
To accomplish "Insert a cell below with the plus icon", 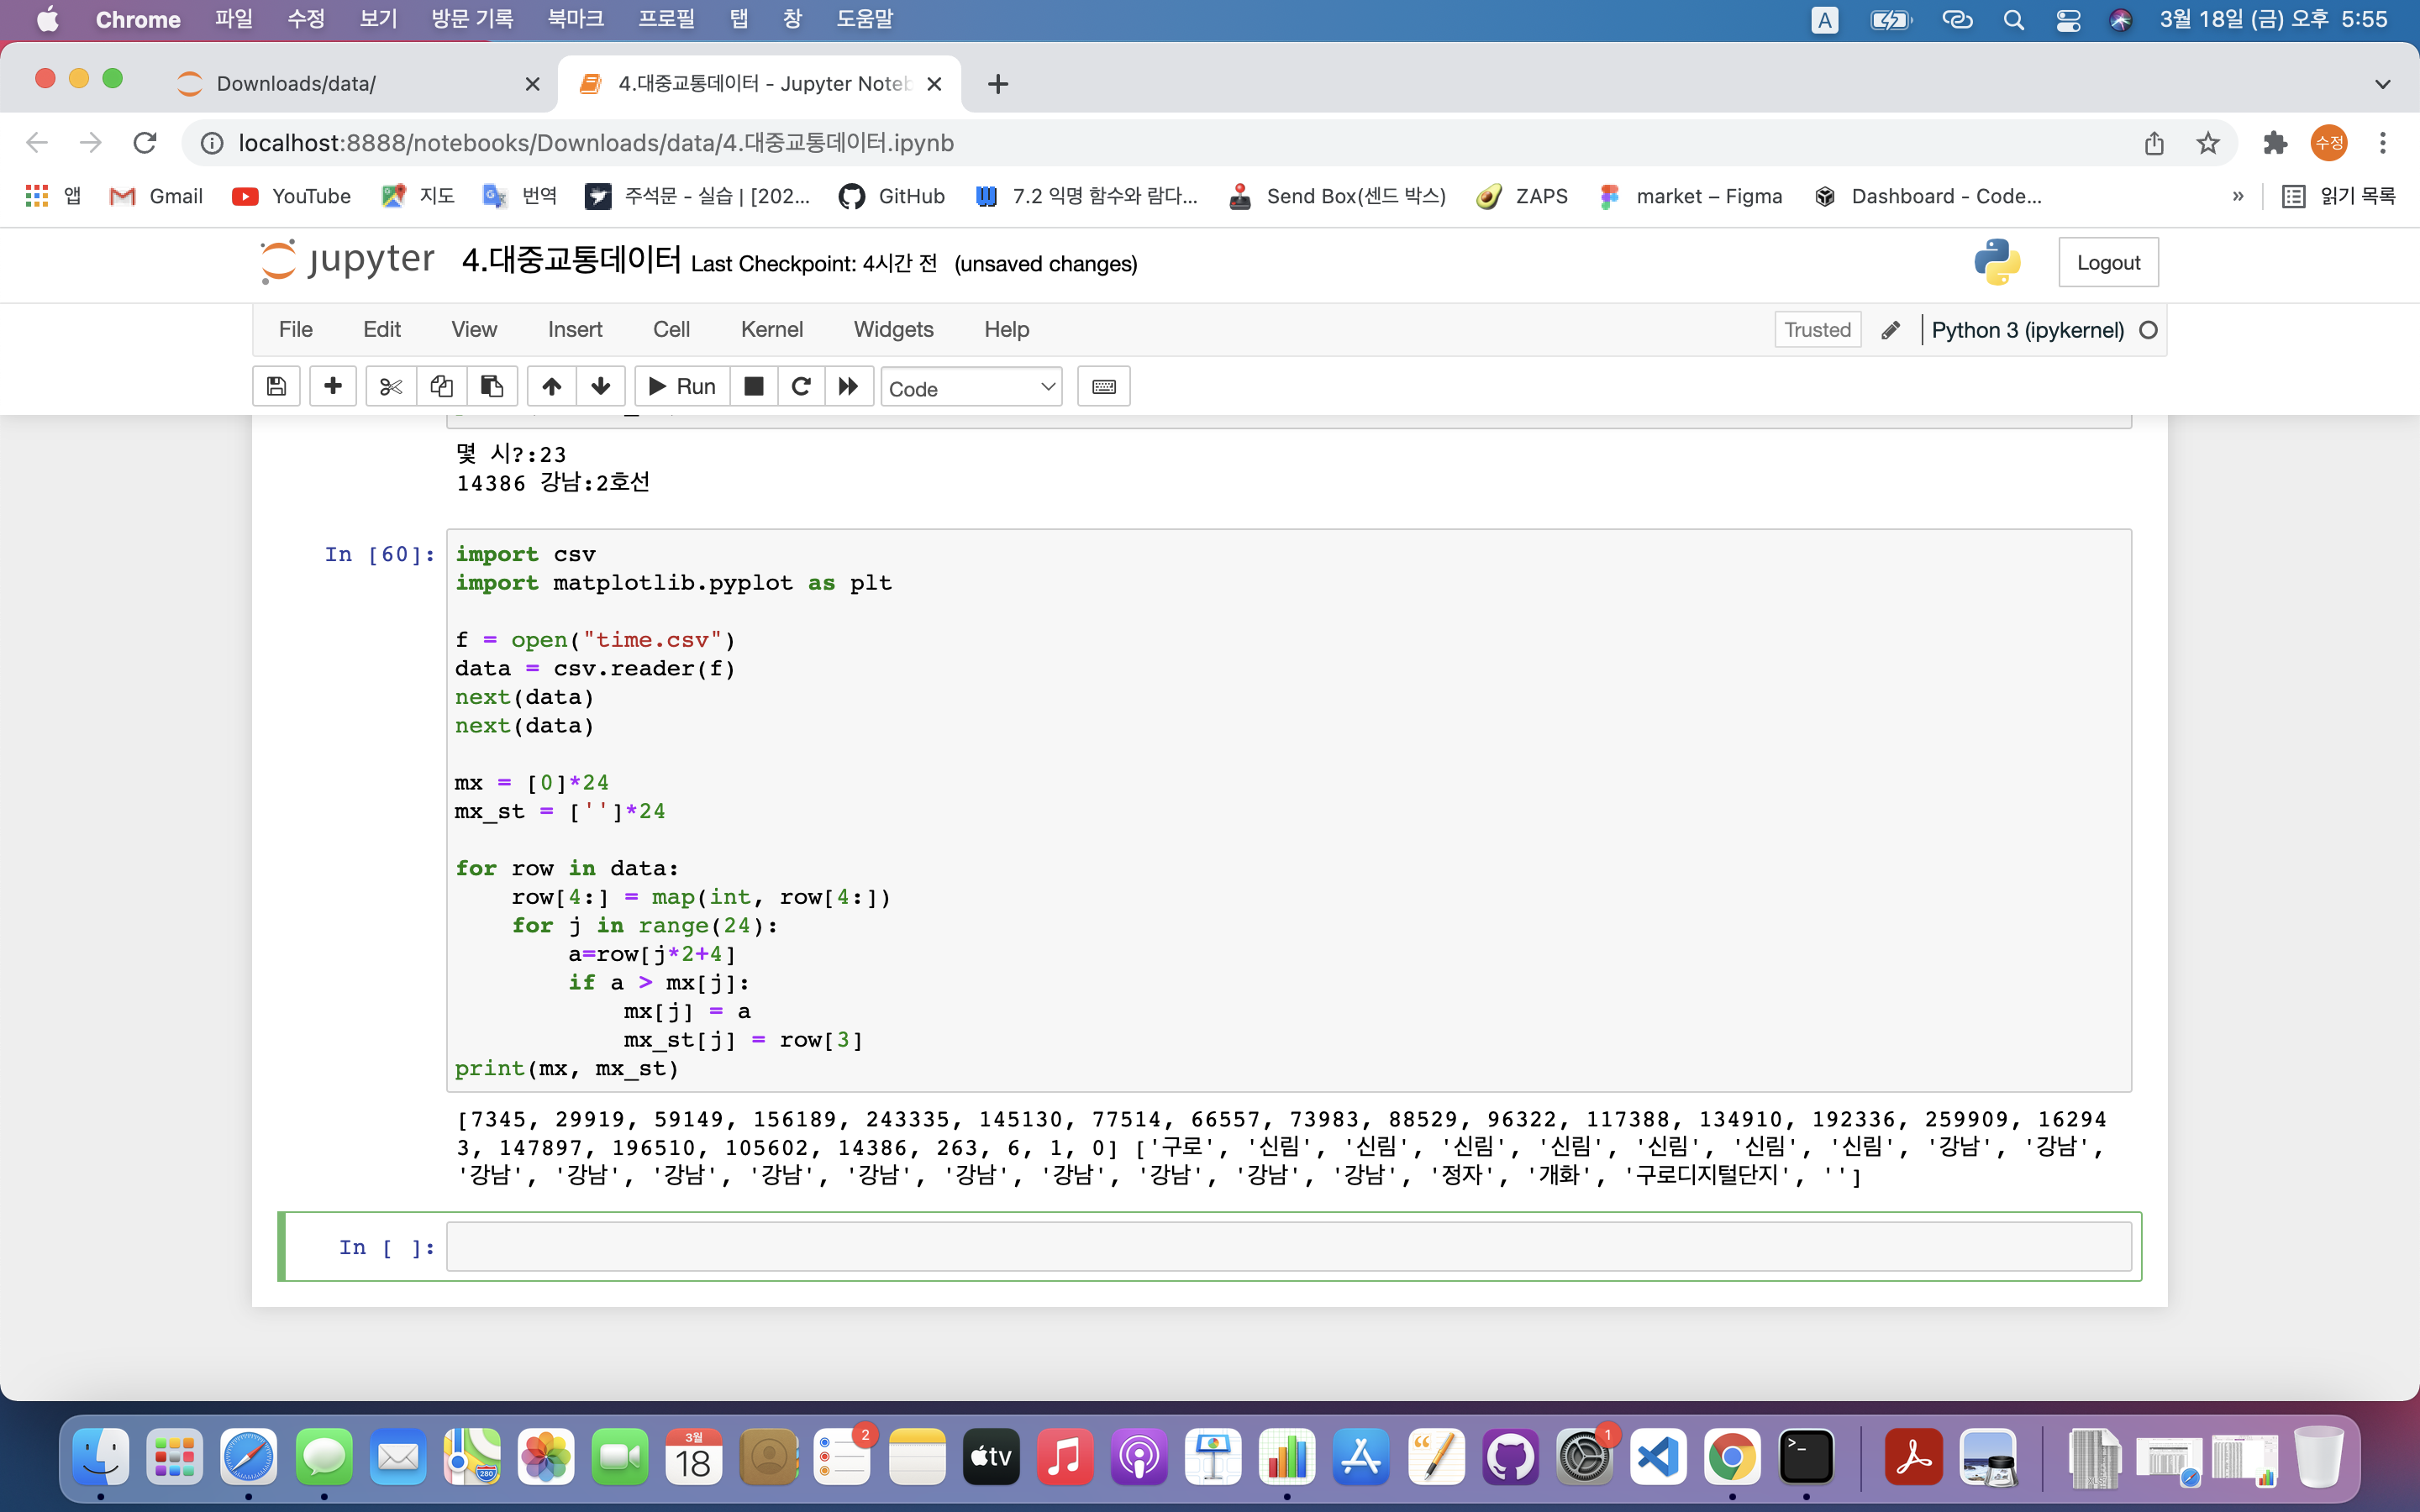I will pos(333,387).
